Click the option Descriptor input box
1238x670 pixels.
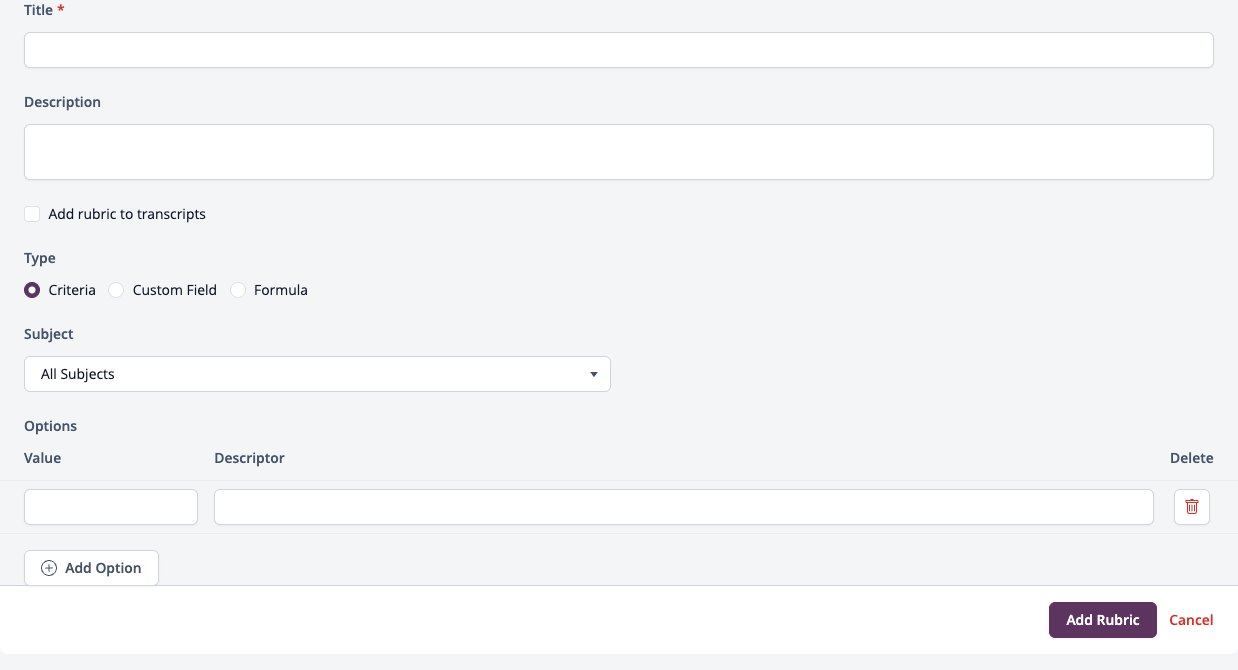tap(684, 507)
